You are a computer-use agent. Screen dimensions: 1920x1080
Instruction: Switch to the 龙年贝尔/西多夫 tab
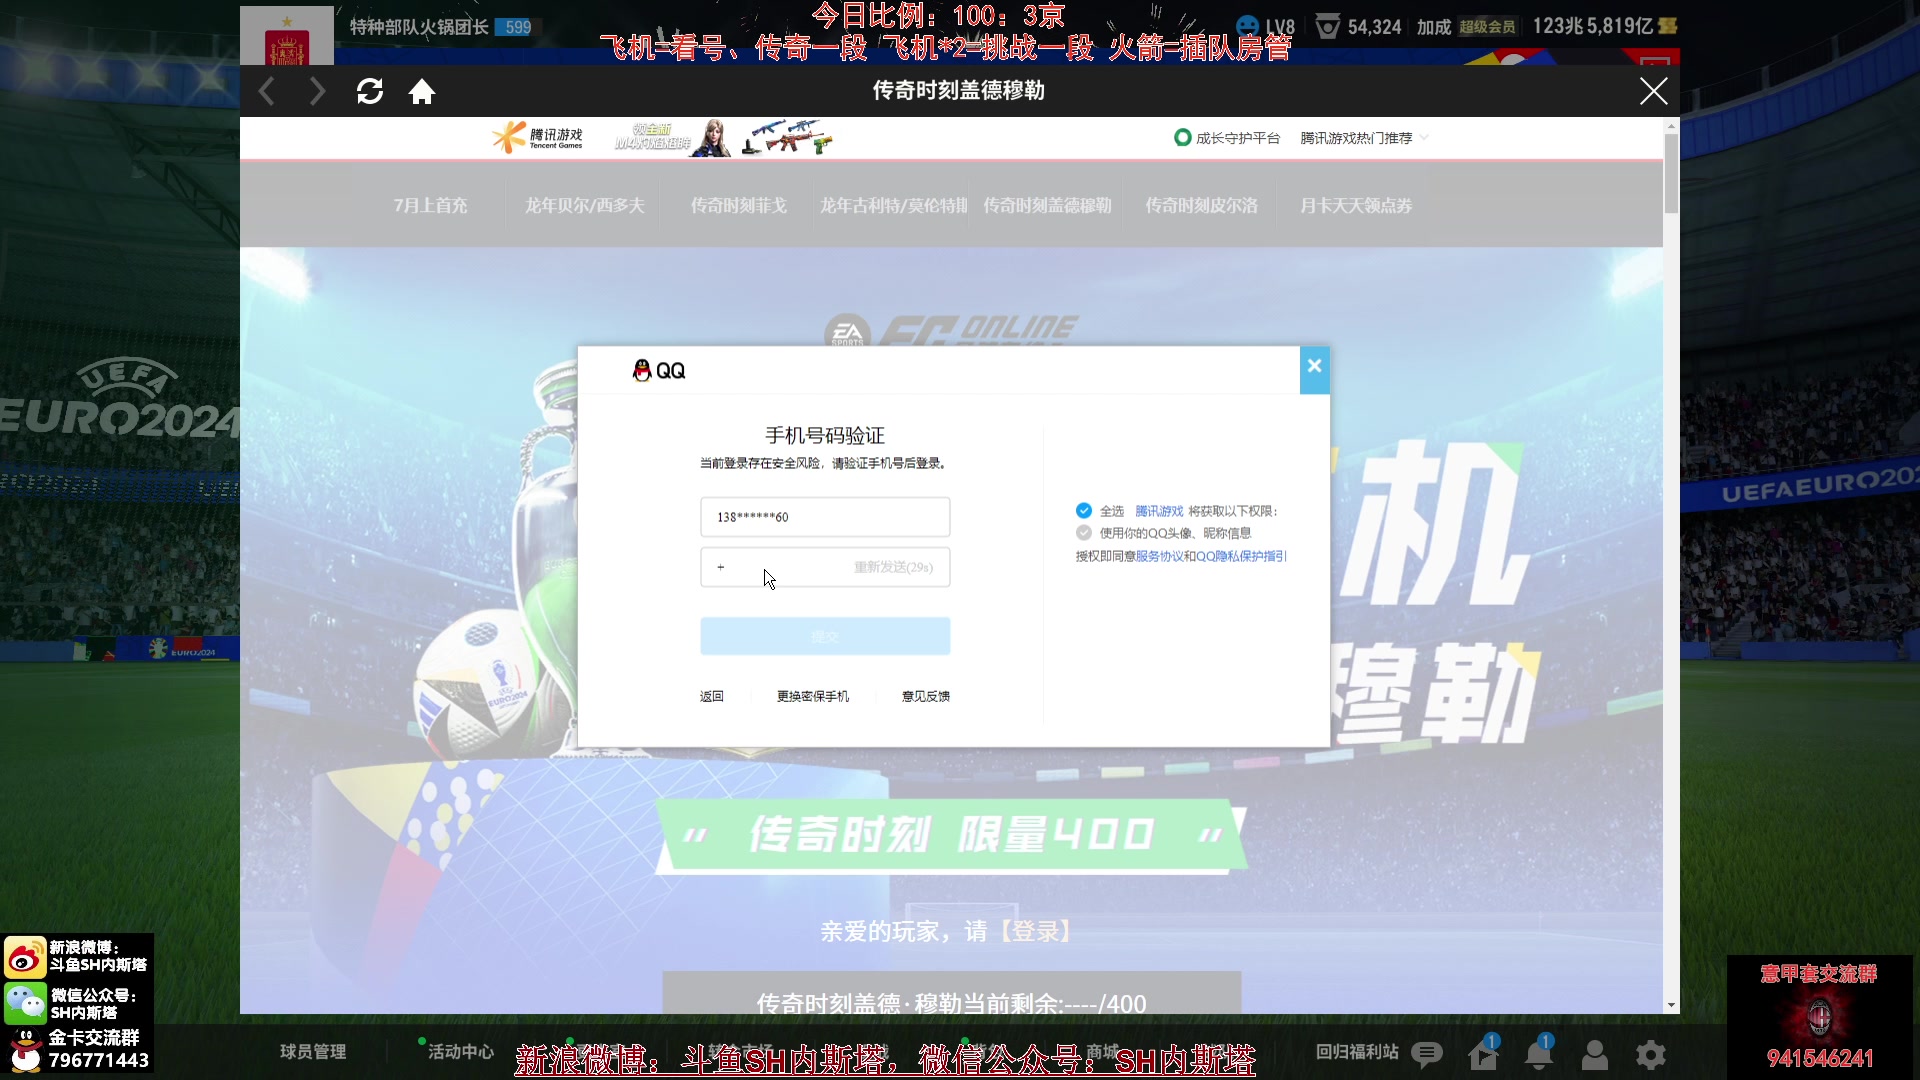(585, 205)
